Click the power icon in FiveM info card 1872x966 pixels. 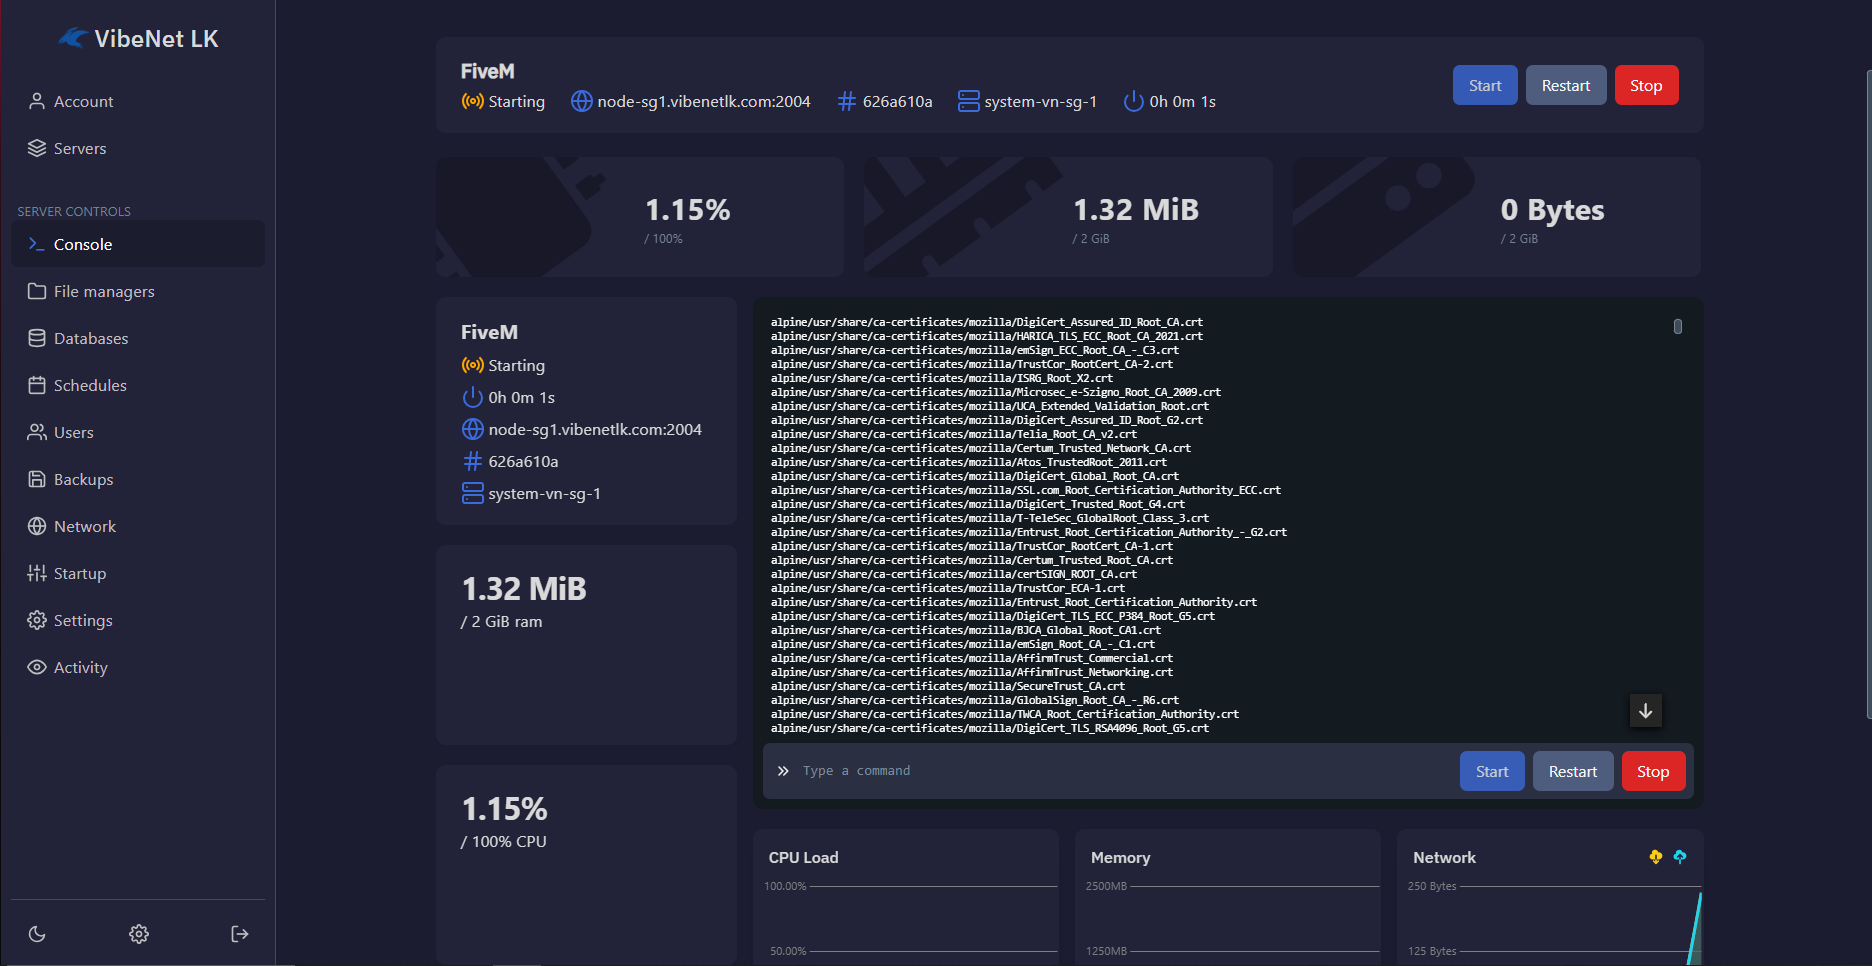(x=472, y=397)
